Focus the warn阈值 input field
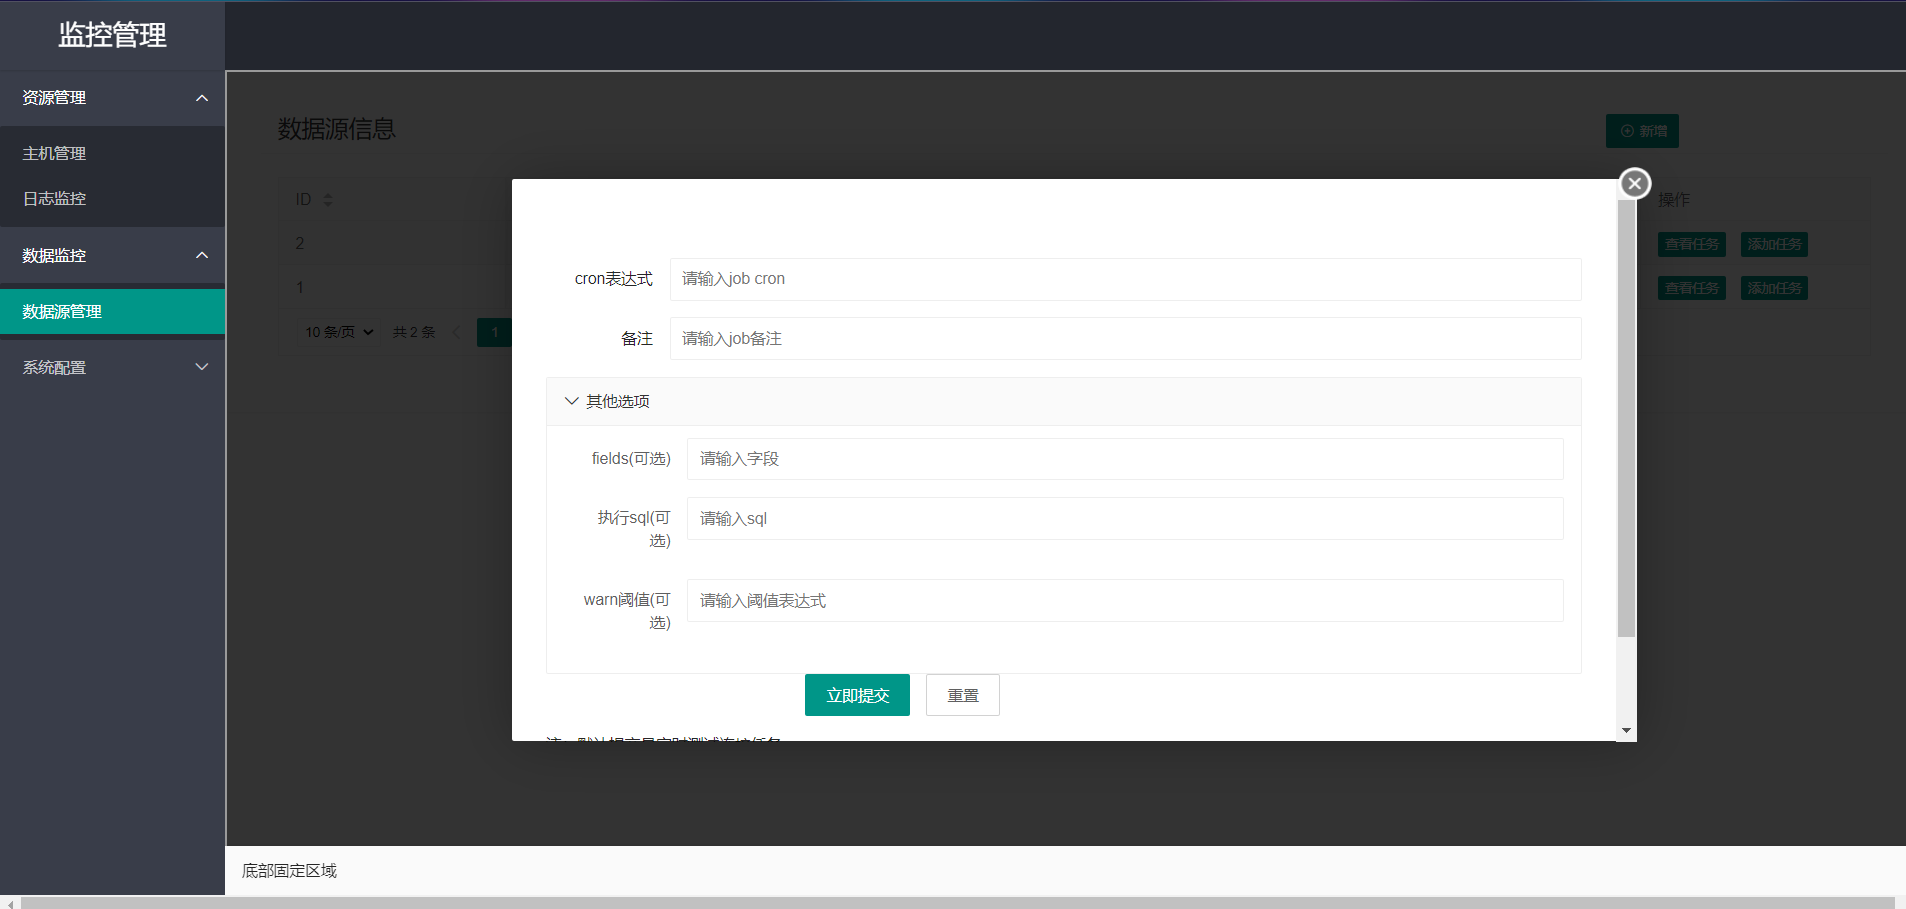1906x909 pixels. coord(1125,601)
